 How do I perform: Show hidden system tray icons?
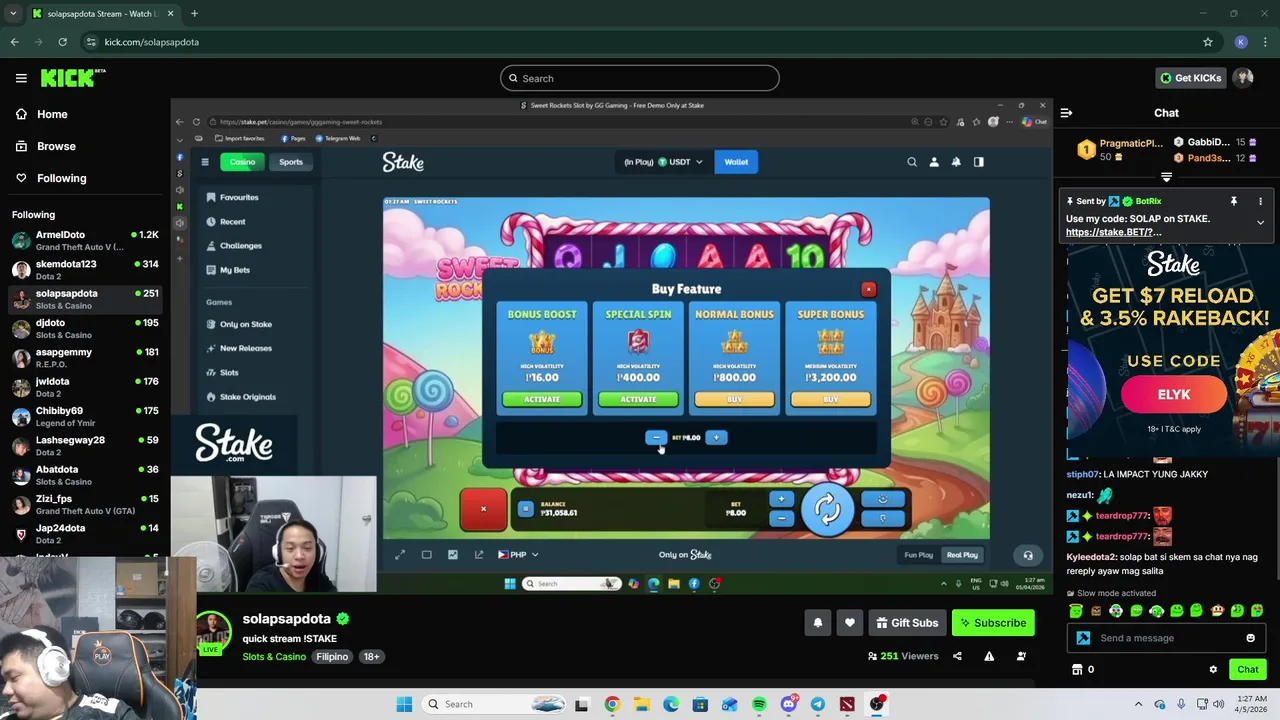(x=1138, y=704)
